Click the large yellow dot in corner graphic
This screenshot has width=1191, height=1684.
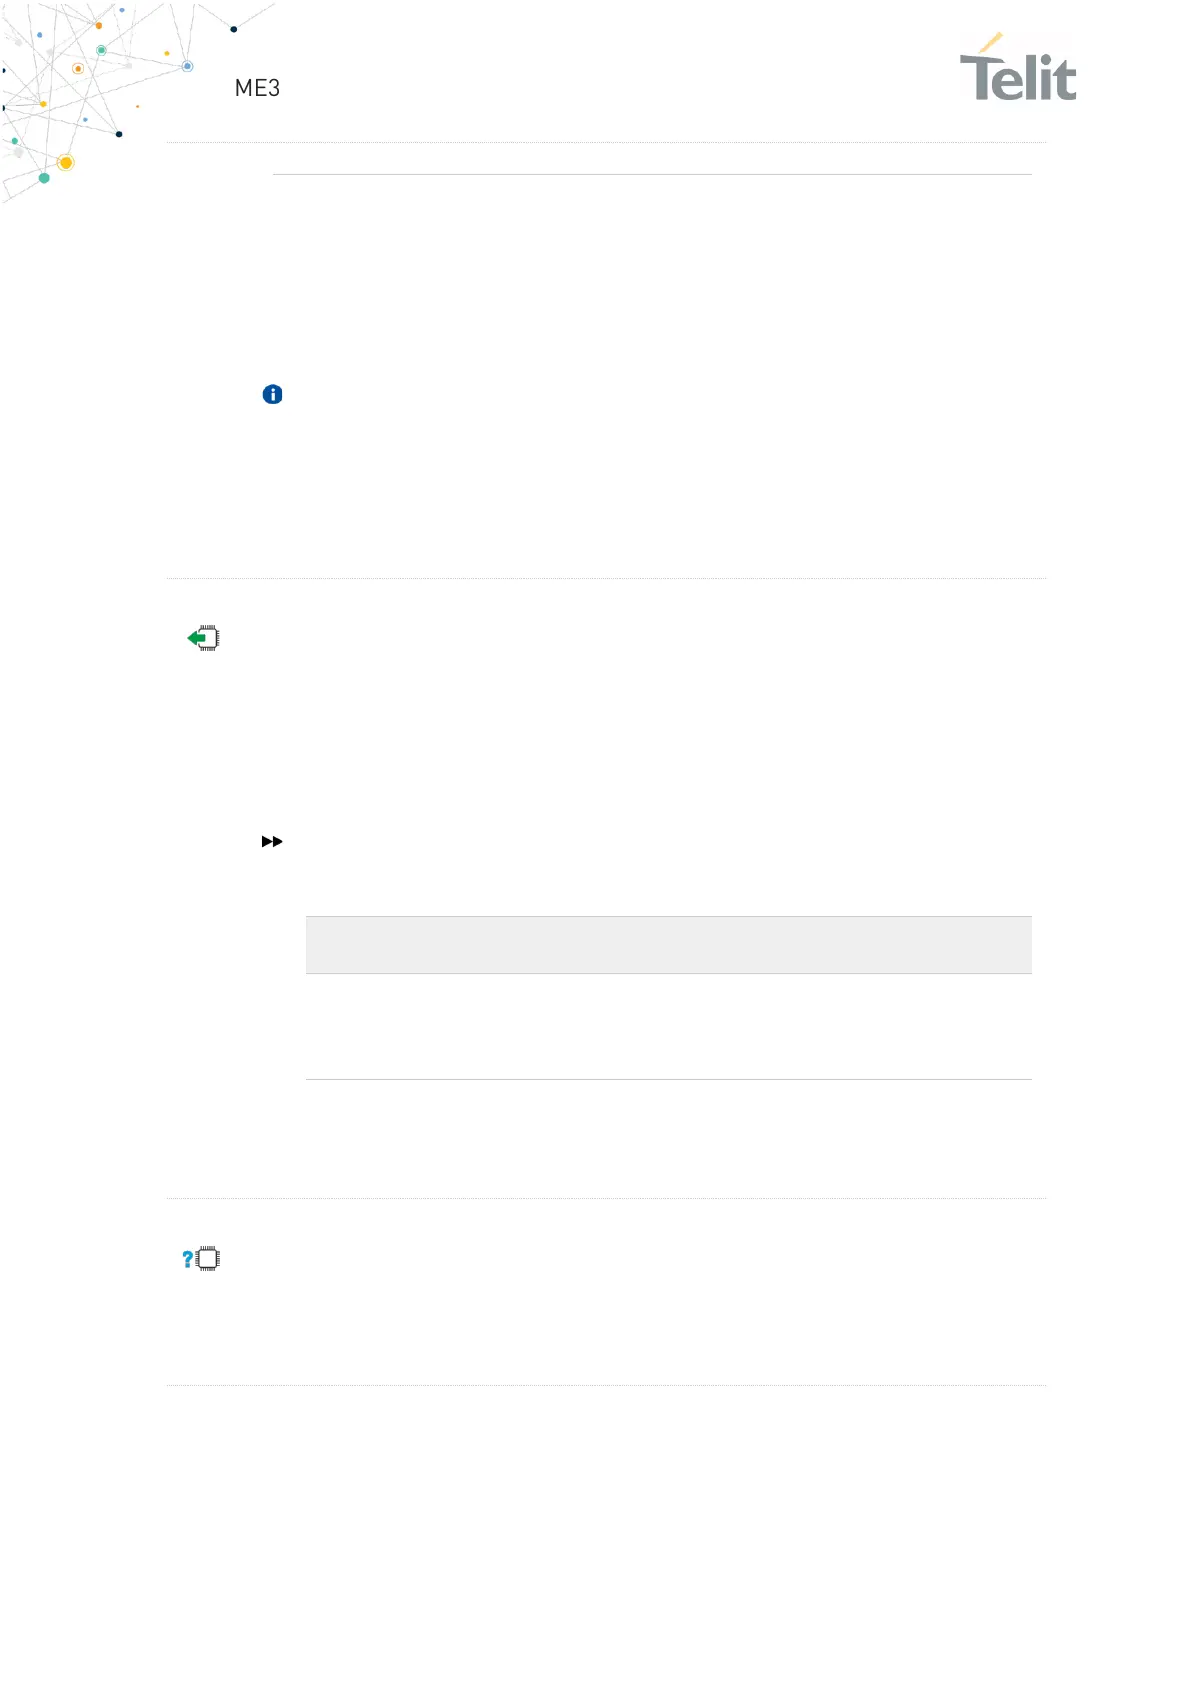[66, 163]
